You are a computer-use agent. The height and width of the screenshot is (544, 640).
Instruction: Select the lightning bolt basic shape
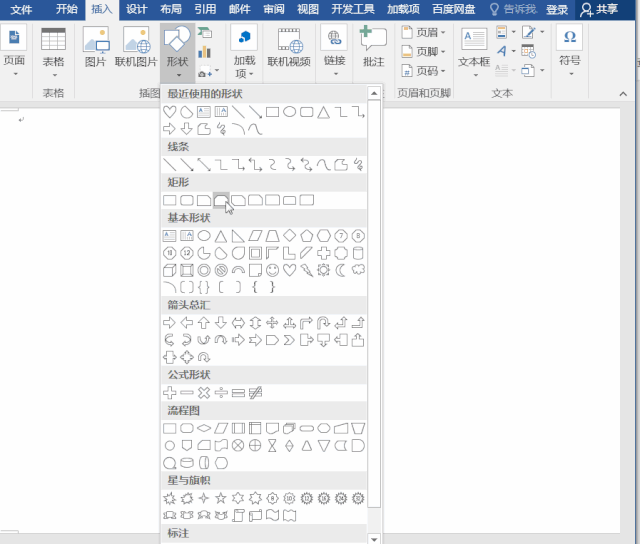click(307, 270)
